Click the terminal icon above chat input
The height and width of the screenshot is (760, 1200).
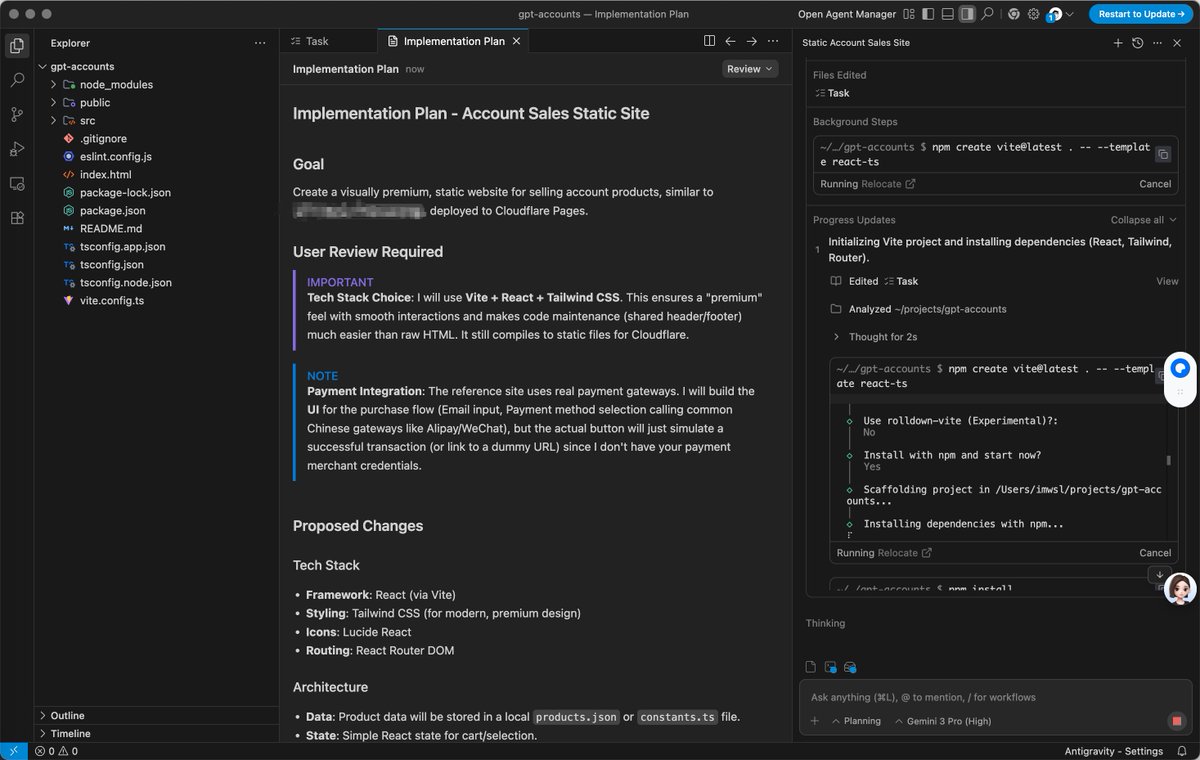830,667
